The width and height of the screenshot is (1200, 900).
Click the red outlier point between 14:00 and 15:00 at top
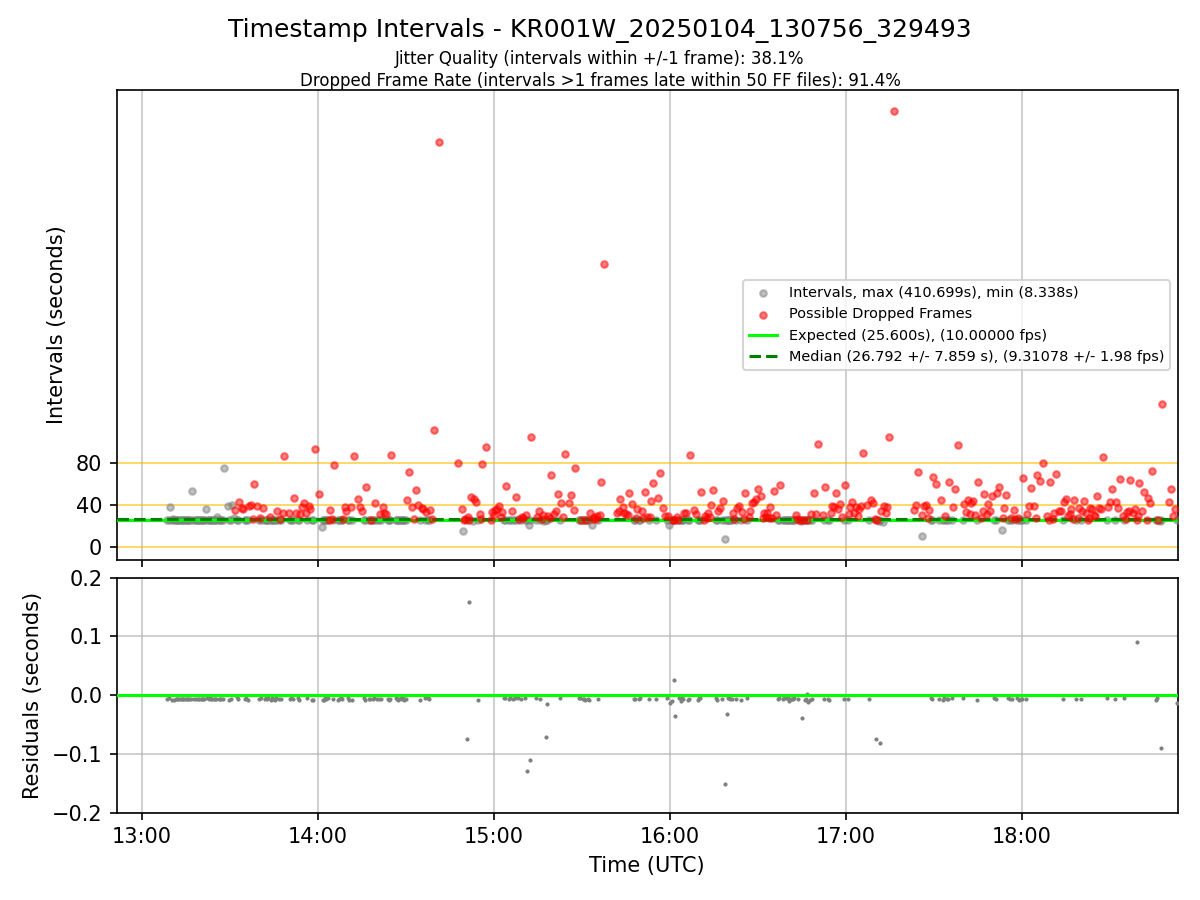coord(439,142)
